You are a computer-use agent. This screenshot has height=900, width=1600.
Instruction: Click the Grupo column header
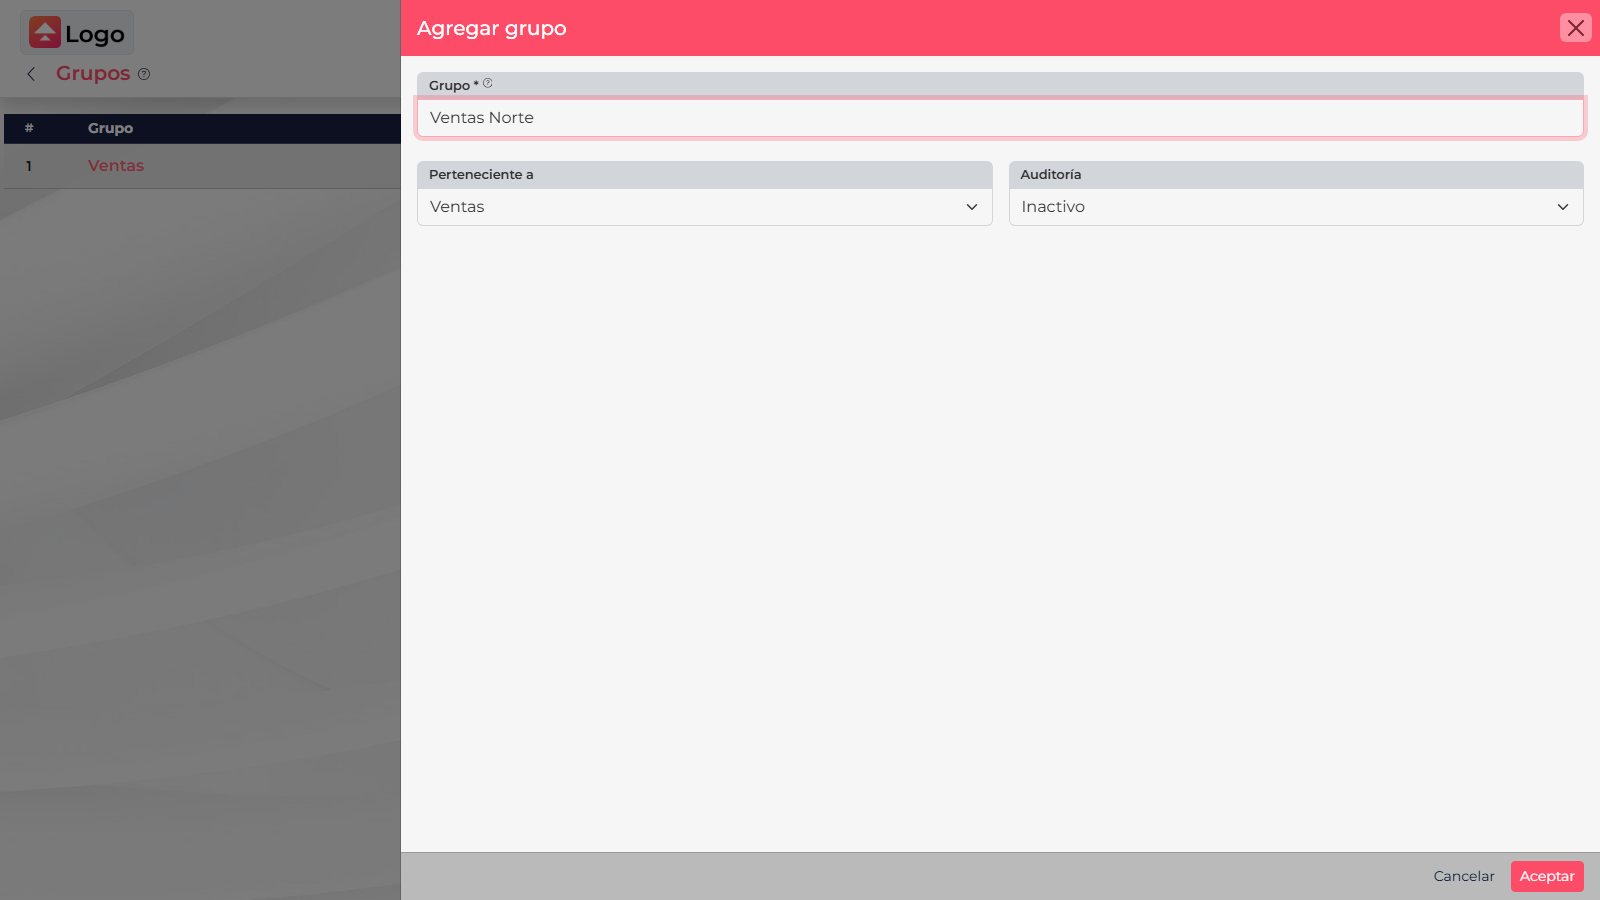tap(110, 128)
